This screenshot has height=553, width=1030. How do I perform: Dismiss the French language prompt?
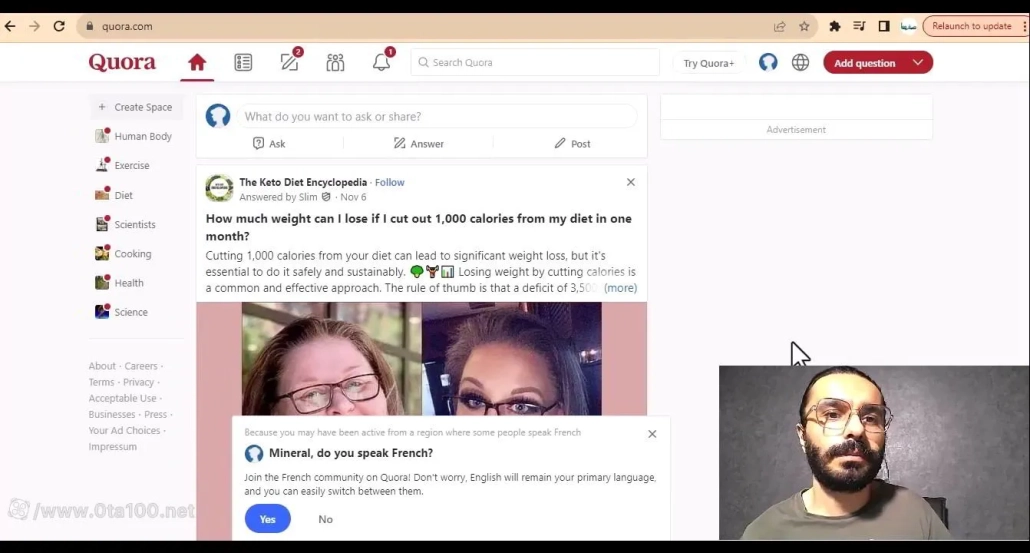(652, 434)
